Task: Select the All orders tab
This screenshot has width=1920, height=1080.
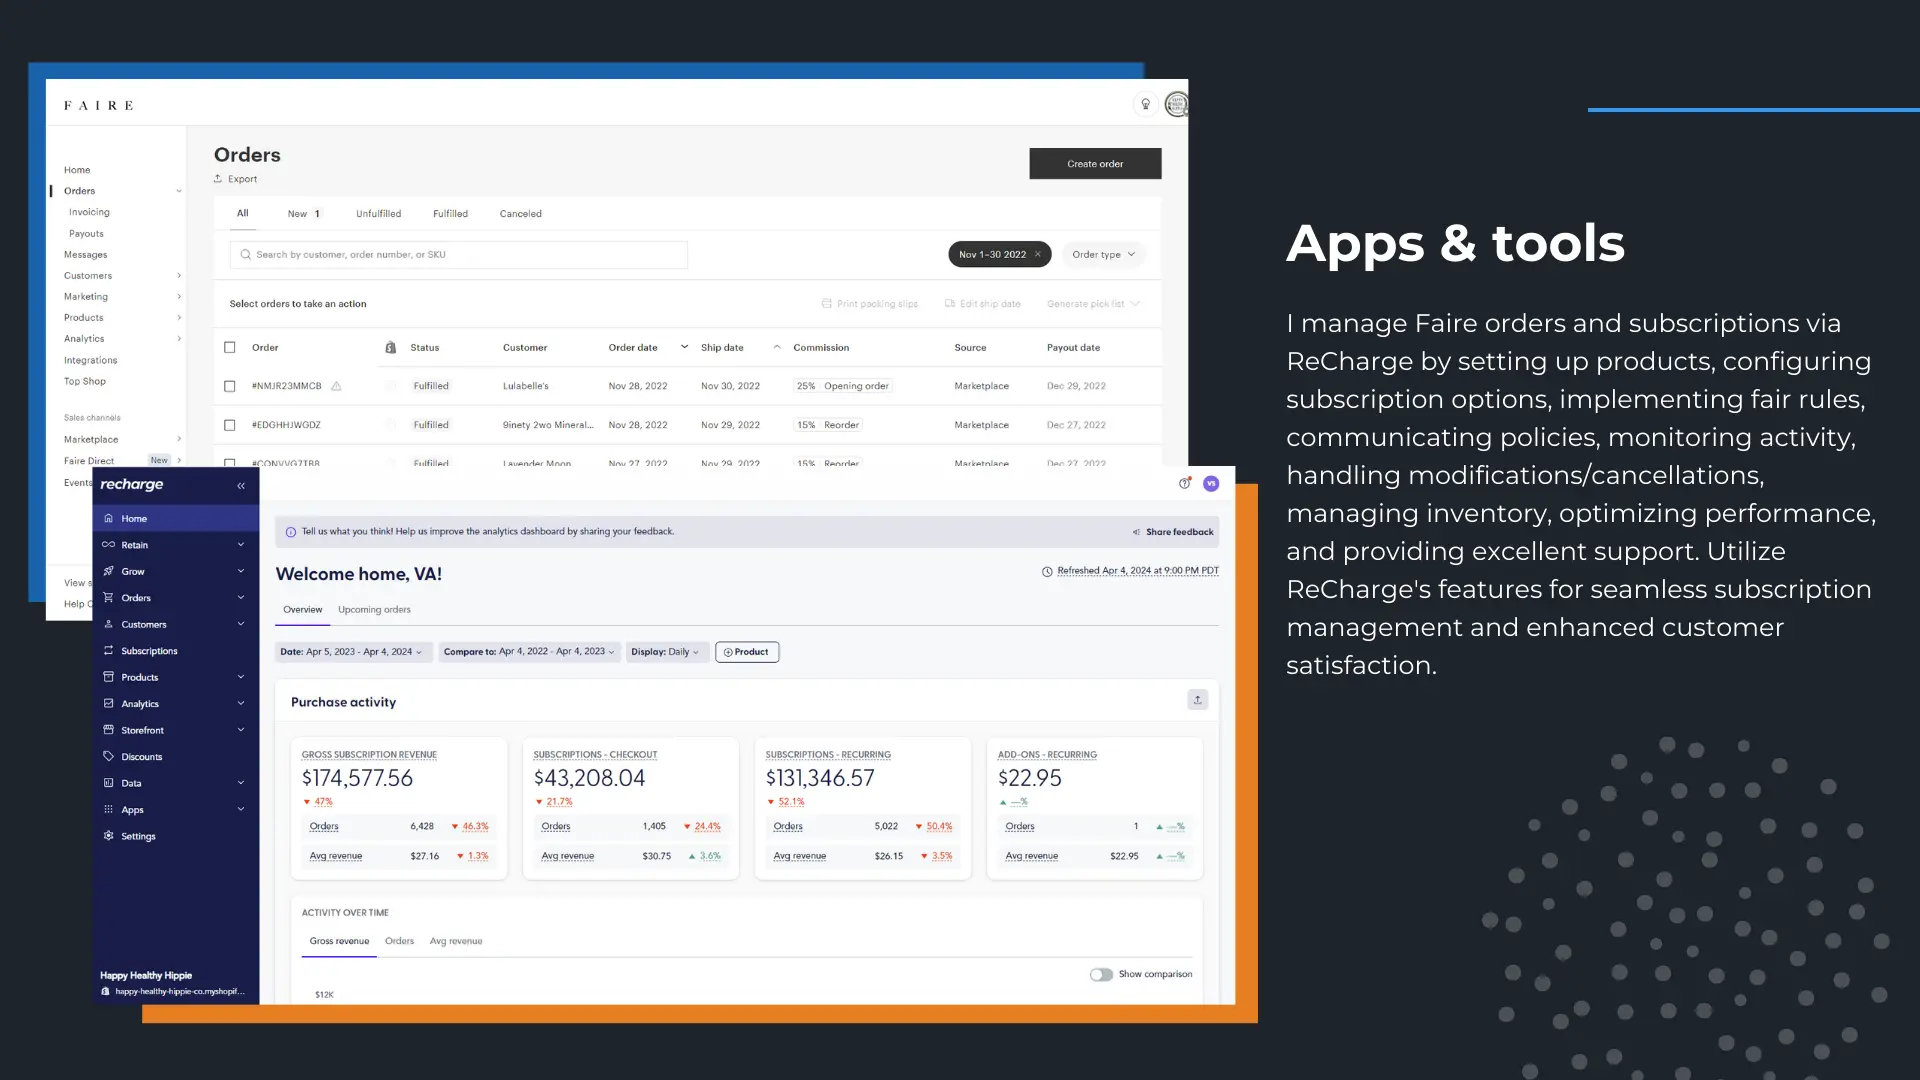Action: click(242, 213)
